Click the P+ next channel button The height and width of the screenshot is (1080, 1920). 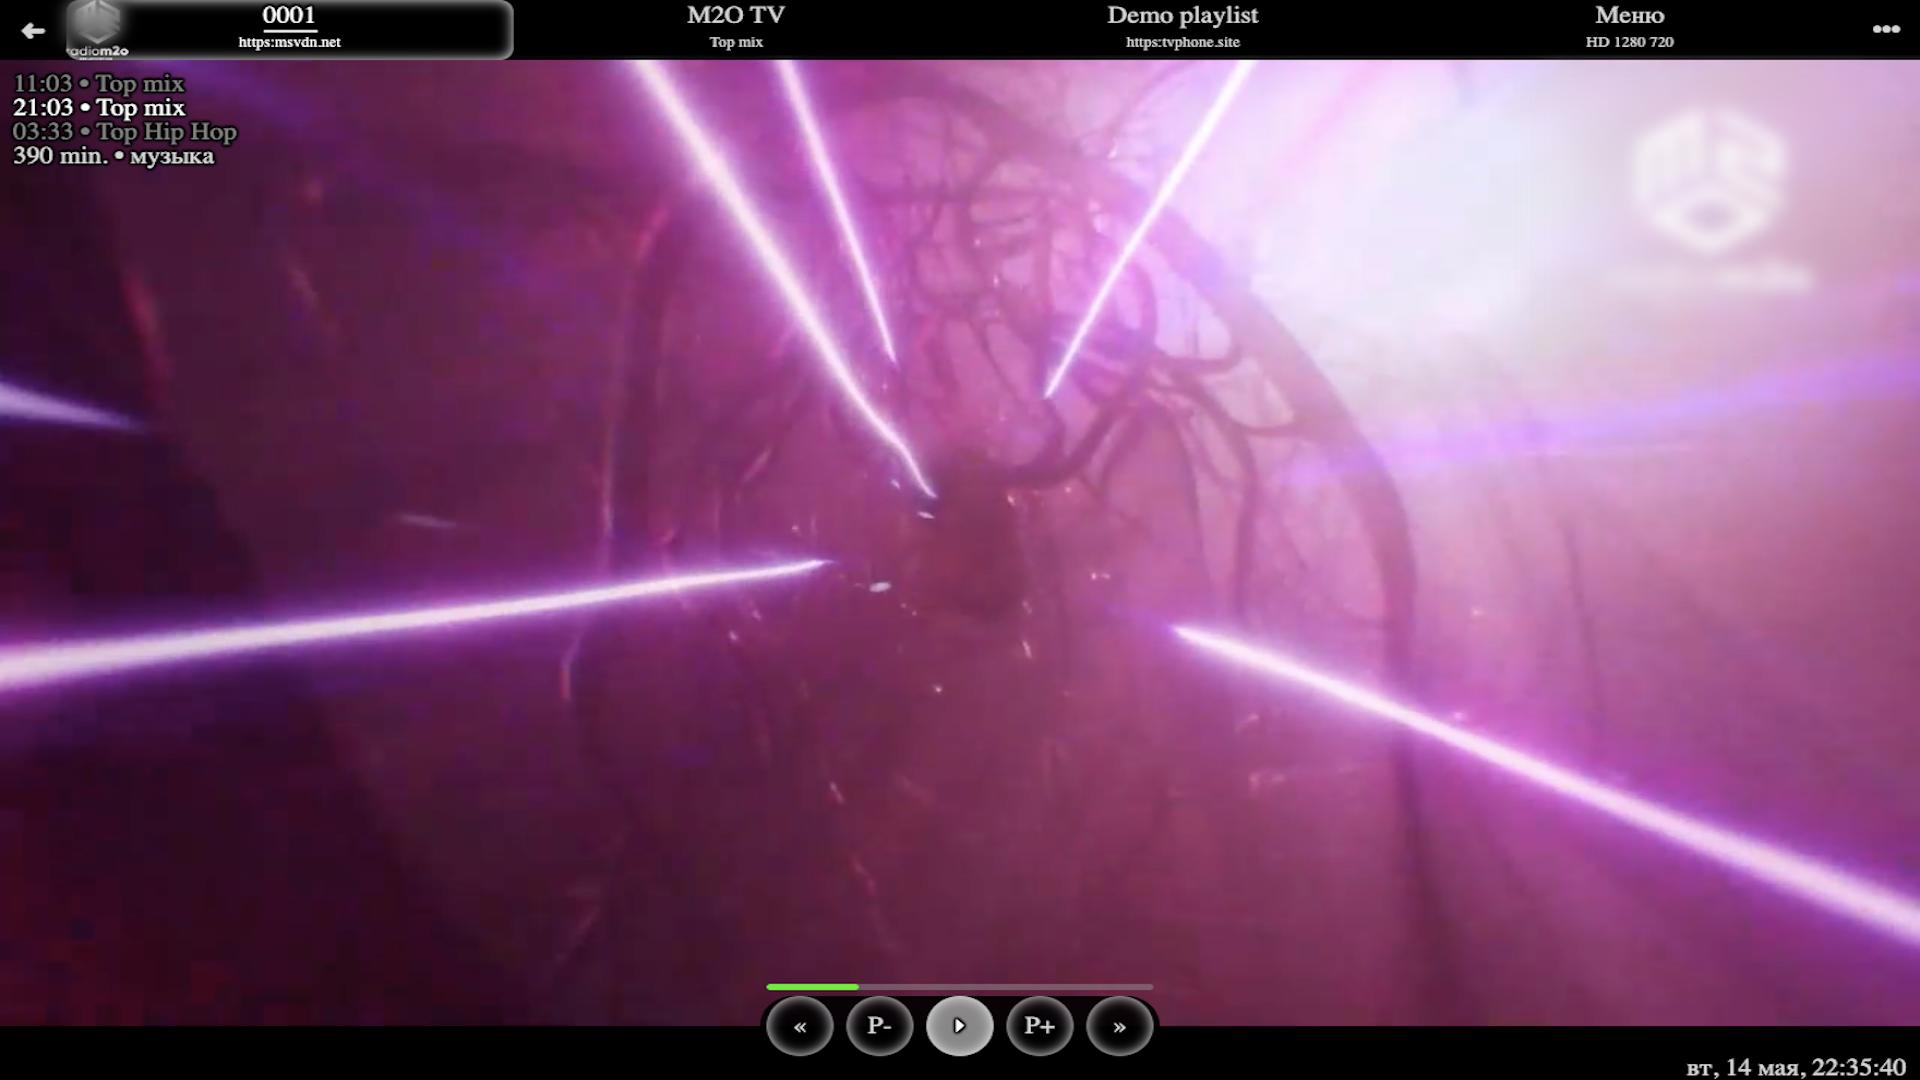[1040, 1026]
